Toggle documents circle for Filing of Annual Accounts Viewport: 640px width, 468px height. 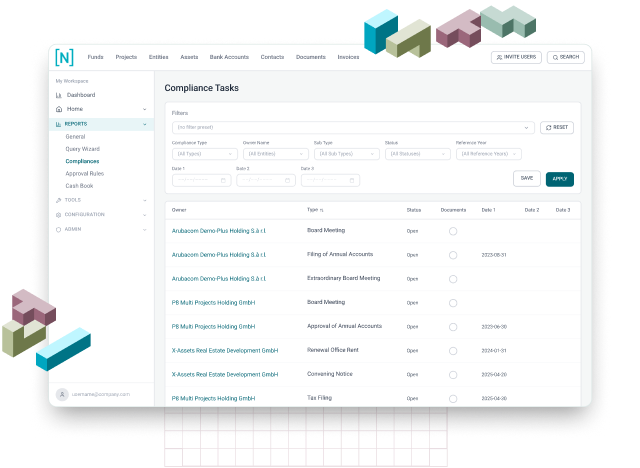click(453, 255)
